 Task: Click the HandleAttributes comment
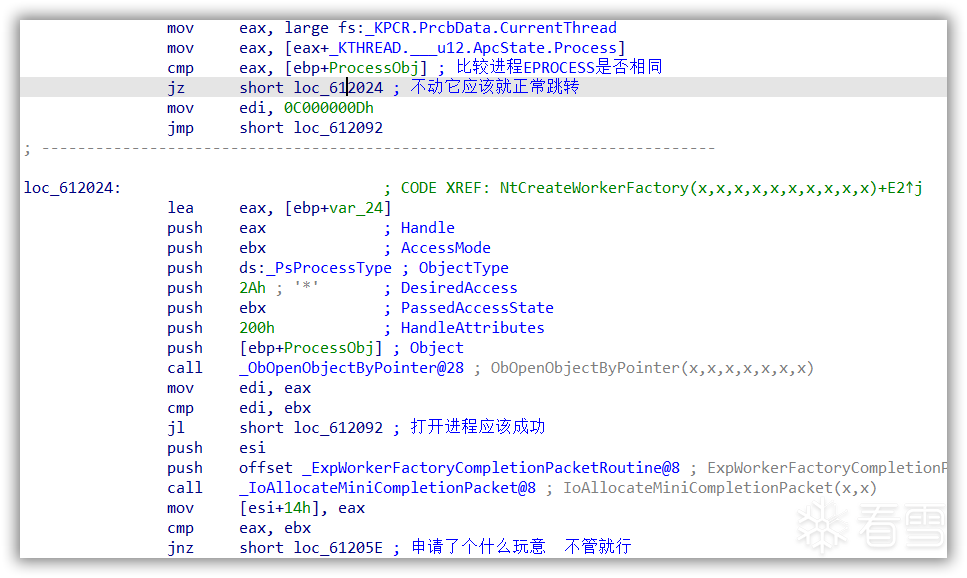click(472, 328)
